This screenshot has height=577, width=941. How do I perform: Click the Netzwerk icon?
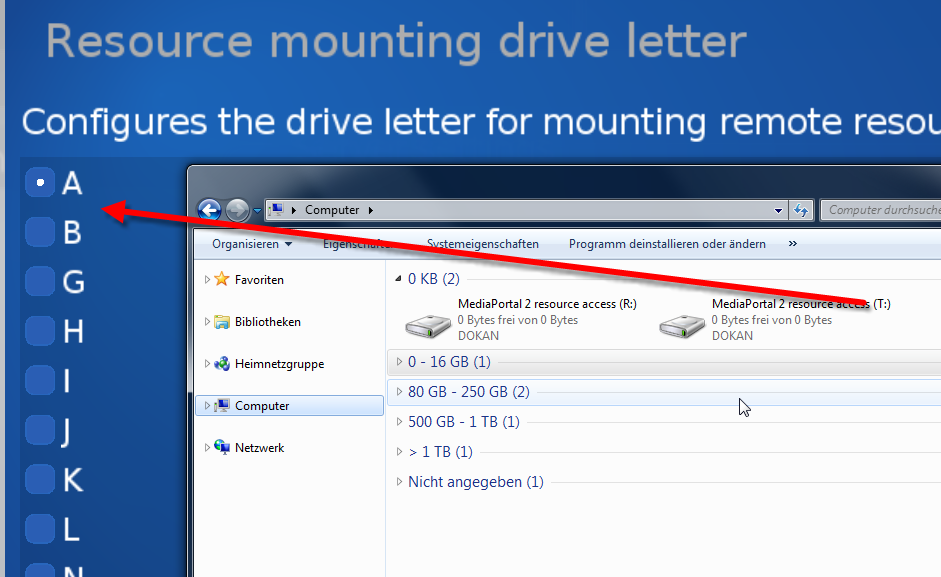point(222,448)
